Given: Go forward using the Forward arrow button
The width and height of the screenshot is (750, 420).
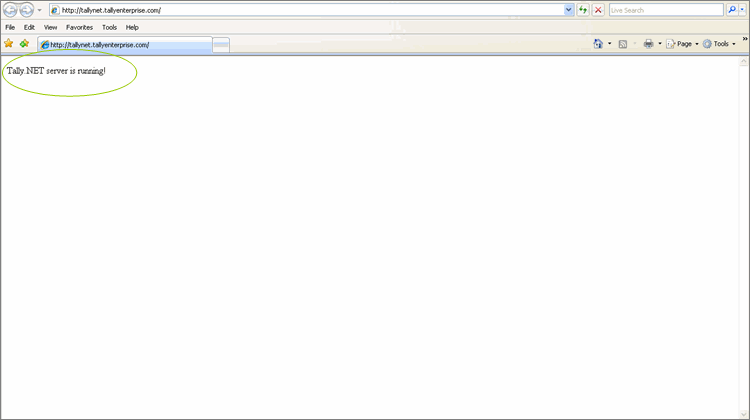Looking at the screenshot, I should tap(26, 10).
